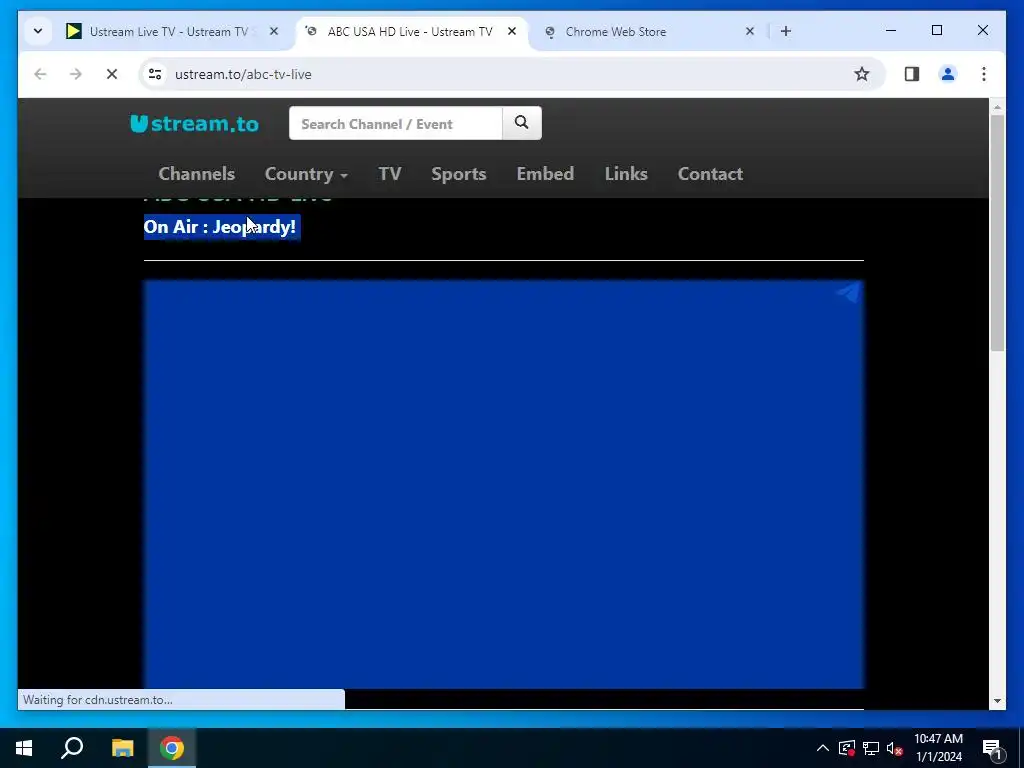Open a new tab with plus button

786,31
